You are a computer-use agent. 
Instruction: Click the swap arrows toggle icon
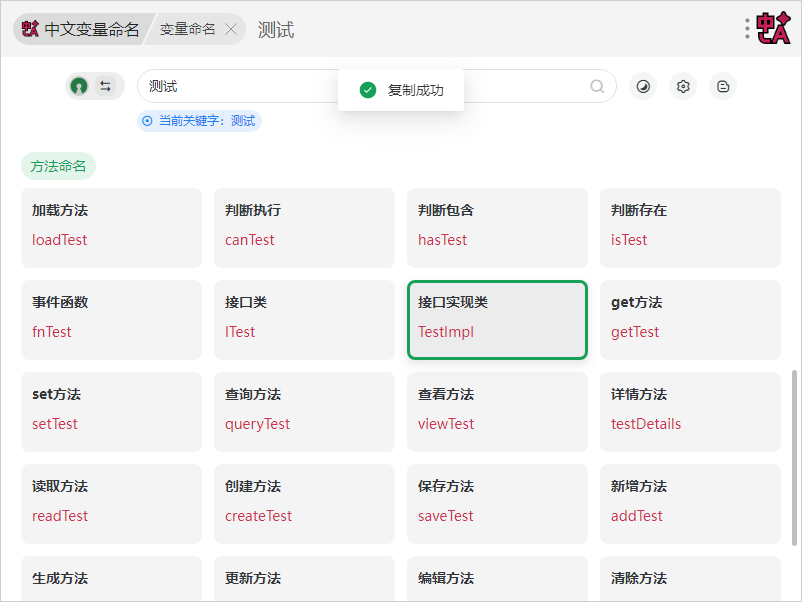point(105,86)
